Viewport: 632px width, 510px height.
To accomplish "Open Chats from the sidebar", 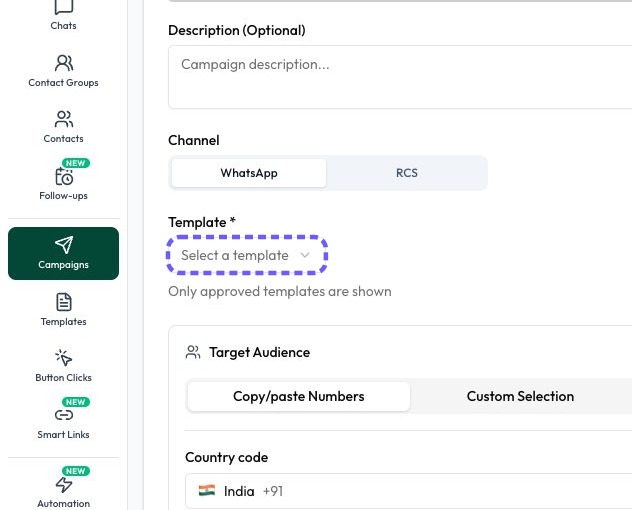I will [x=63, y=15].
